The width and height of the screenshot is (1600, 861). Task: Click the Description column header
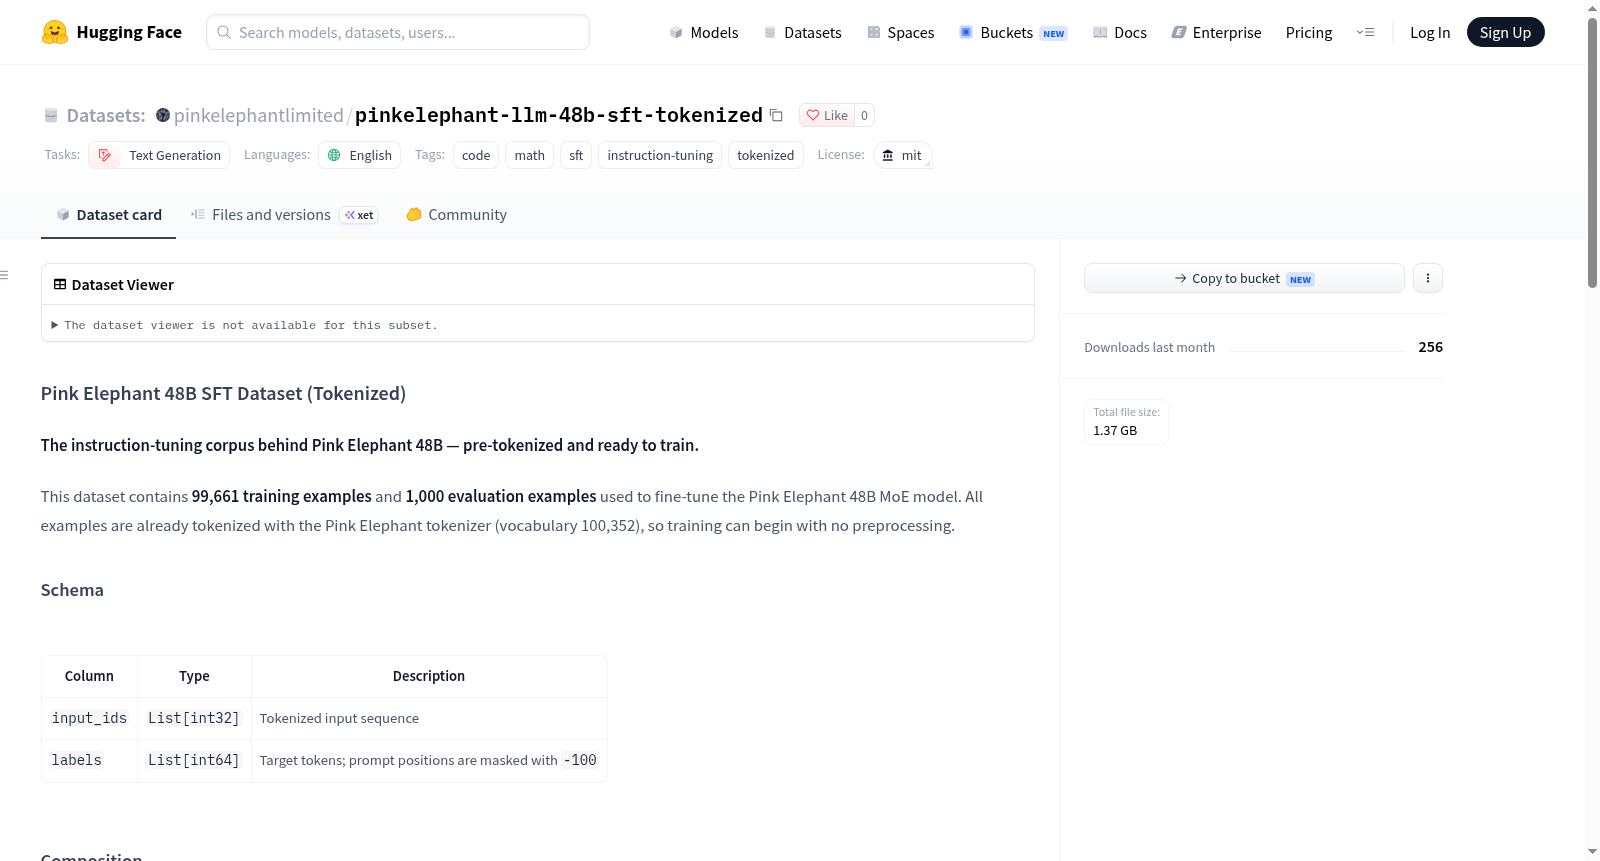(x=429, y=676)
